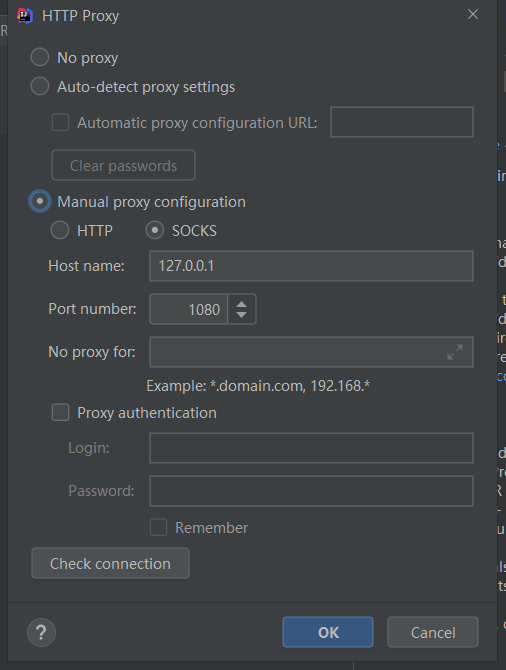Click the Clear passwords button
Viewport: 506px width, 670px height.
tap(124, 165)
